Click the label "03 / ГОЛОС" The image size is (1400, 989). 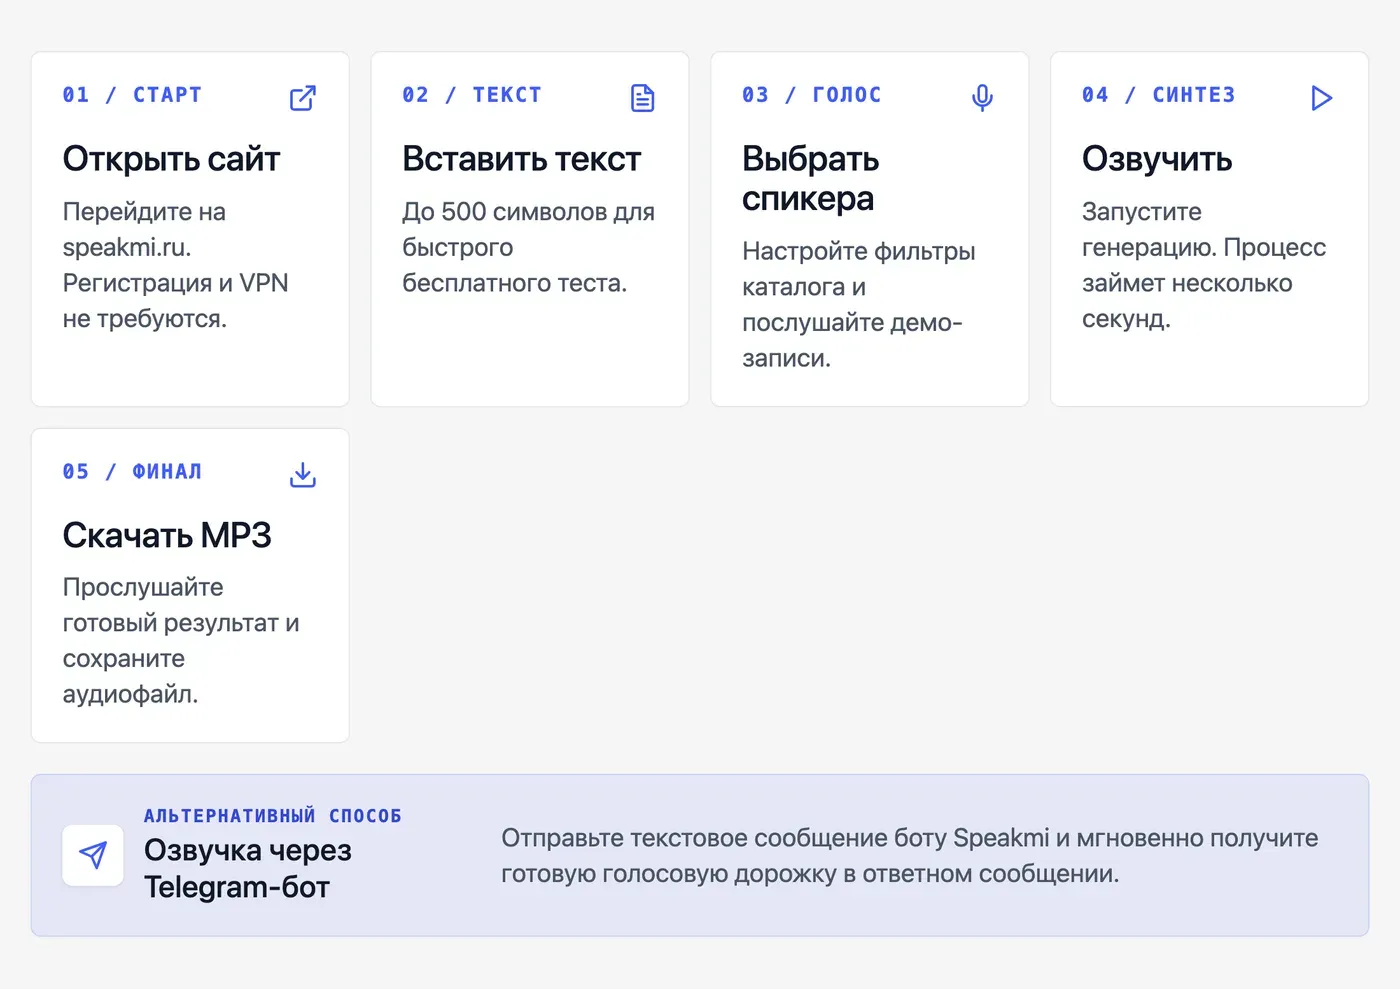coord(812,95)
